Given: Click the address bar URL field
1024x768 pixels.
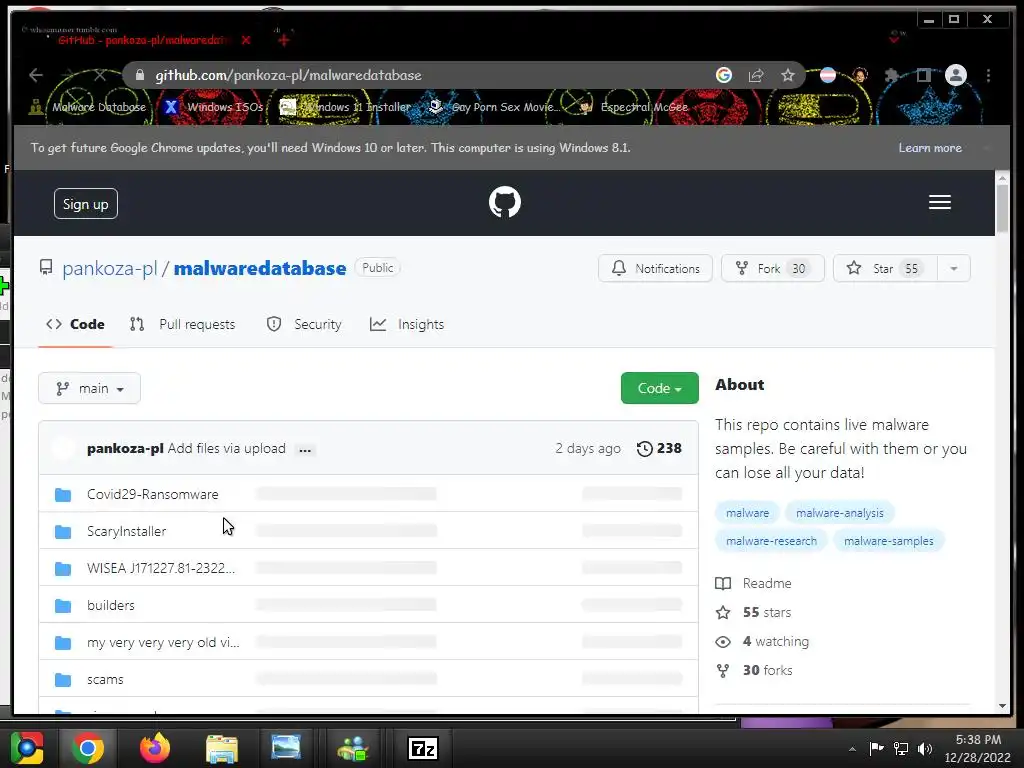Looking at the screenshot, I should [418, 75].
